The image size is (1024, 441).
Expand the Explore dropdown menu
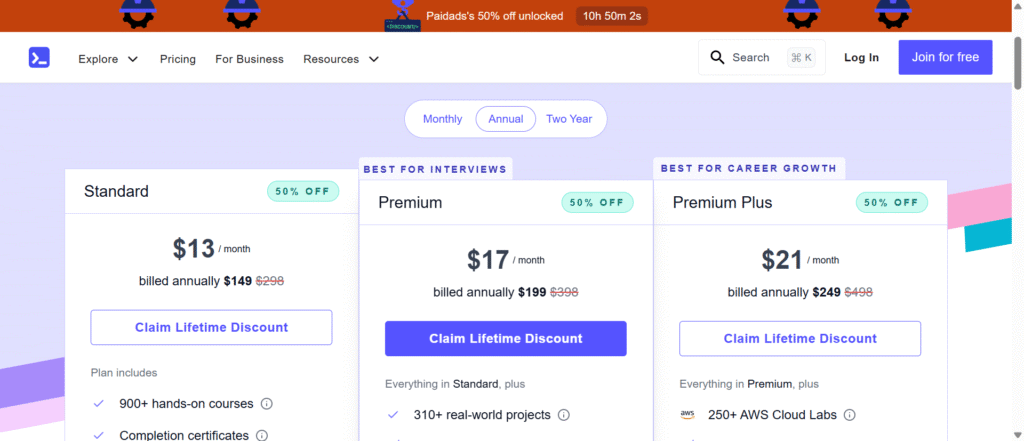108,59
